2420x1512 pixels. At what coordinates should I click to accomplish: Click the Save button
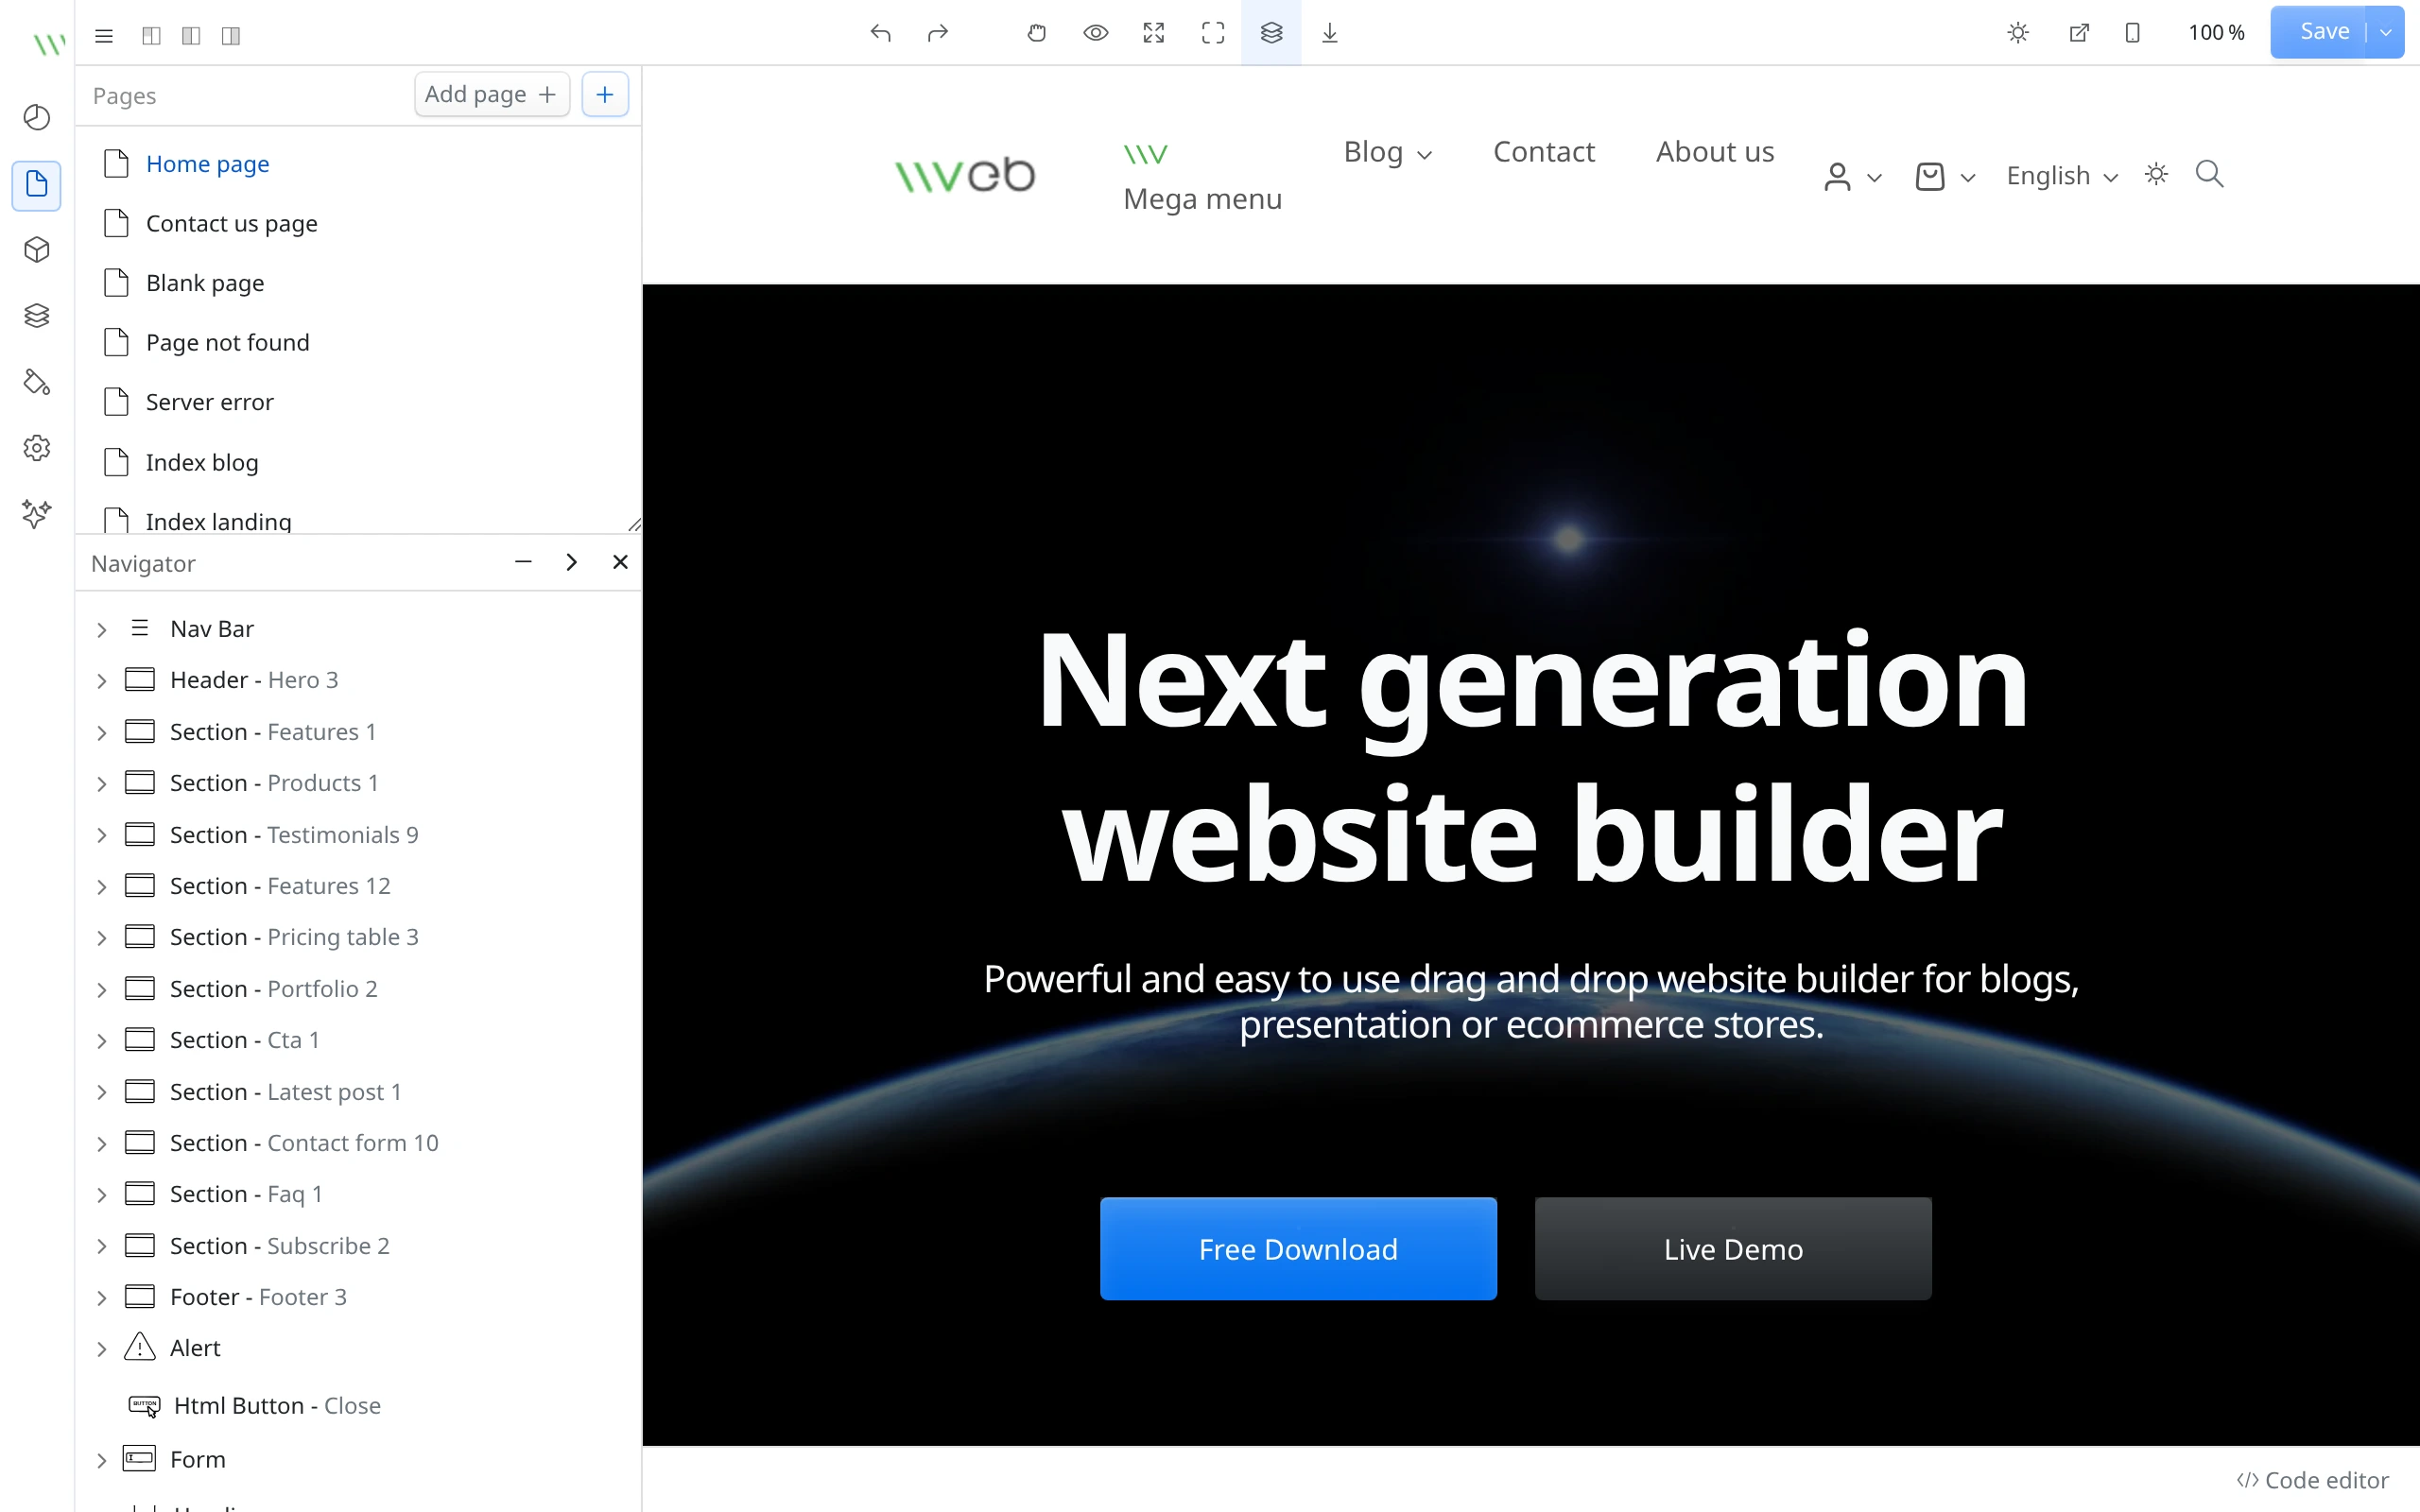2324,32
